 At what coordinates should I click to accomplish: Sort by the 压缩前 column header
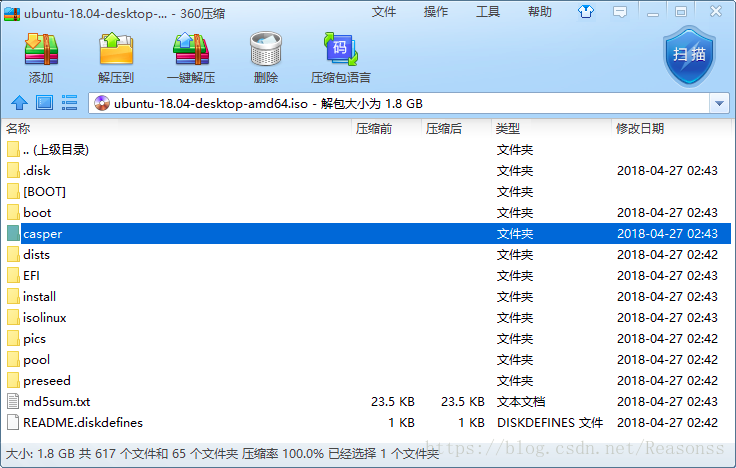tap(386, 129)
